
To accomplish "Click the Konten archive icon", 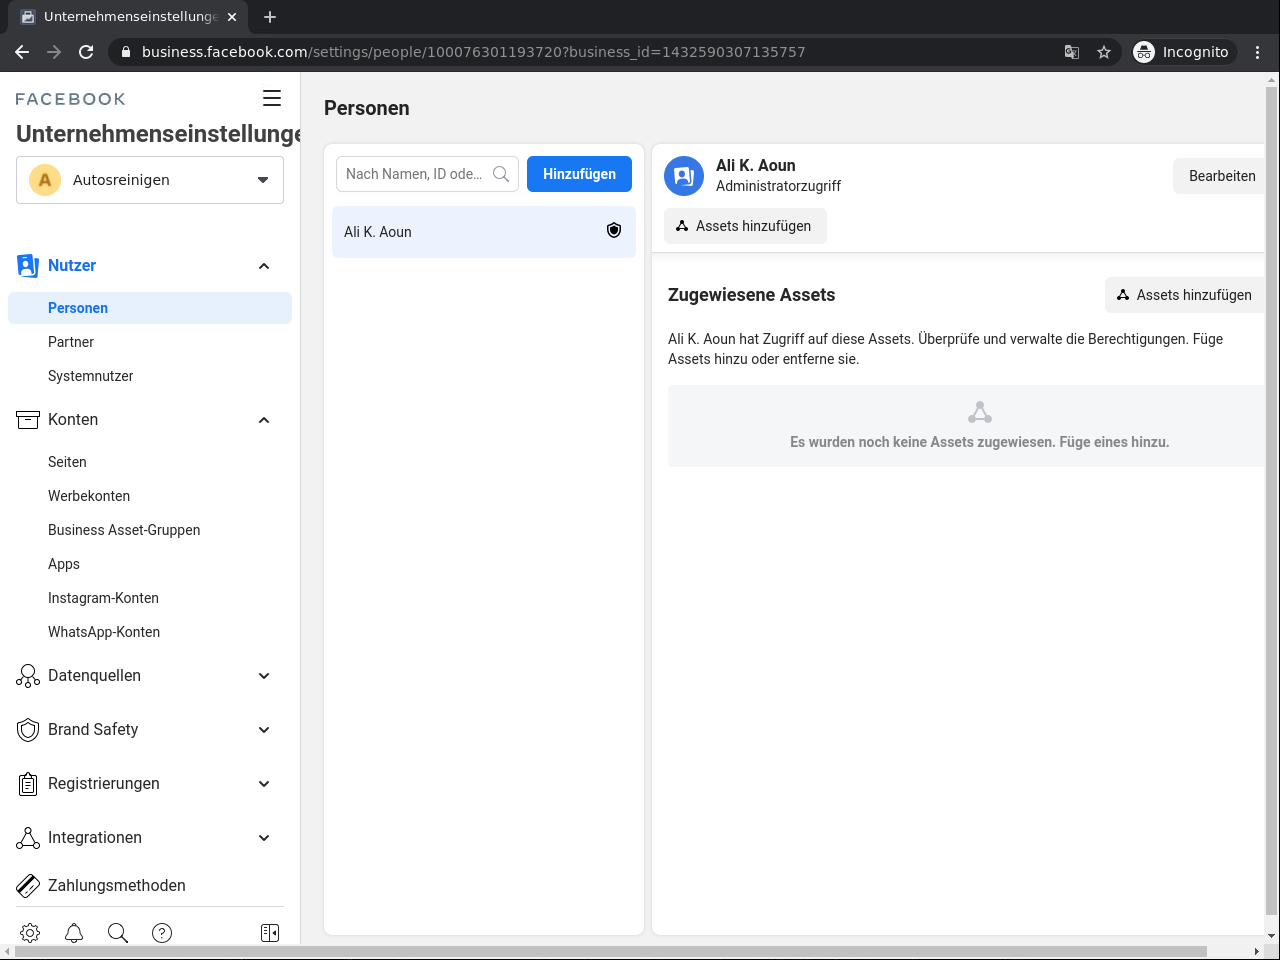I will click(28, 420).
